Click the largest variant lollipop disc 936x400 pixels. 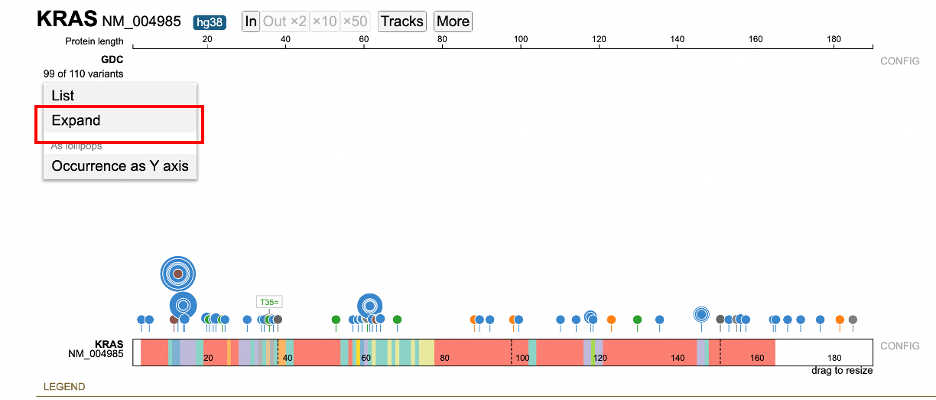[x=177, y=273]
